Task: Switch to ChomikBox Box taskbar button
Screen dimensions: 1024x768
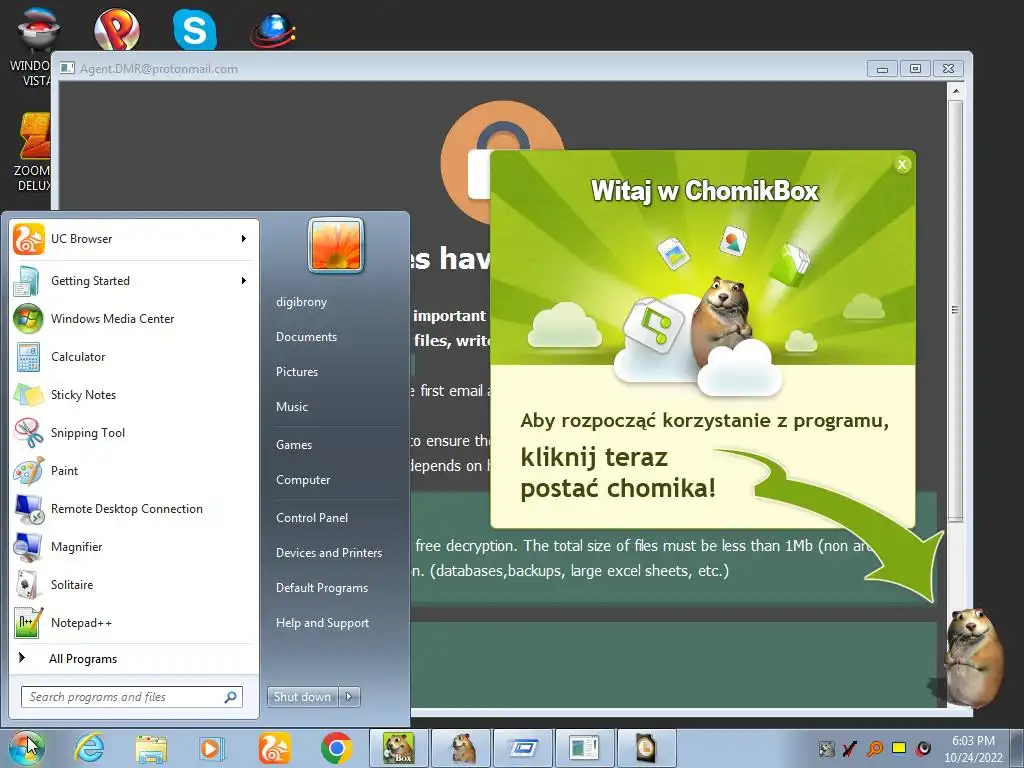Action: pos(398,748)
